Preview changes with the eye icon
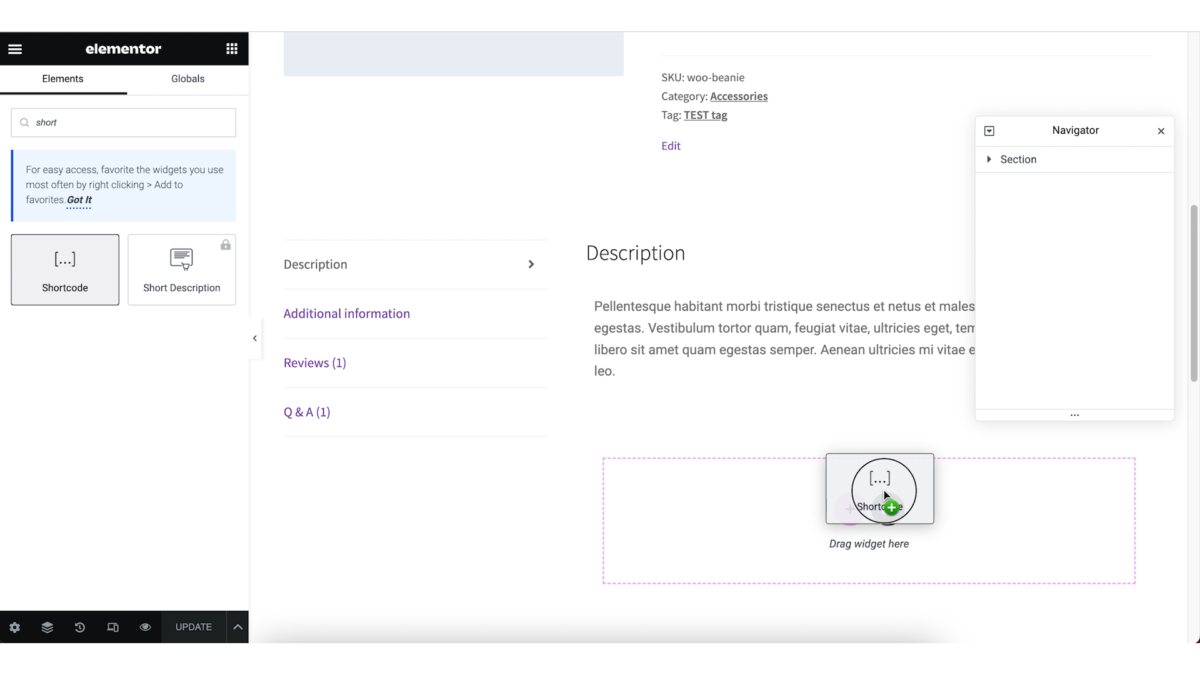 tap(145, 627)
